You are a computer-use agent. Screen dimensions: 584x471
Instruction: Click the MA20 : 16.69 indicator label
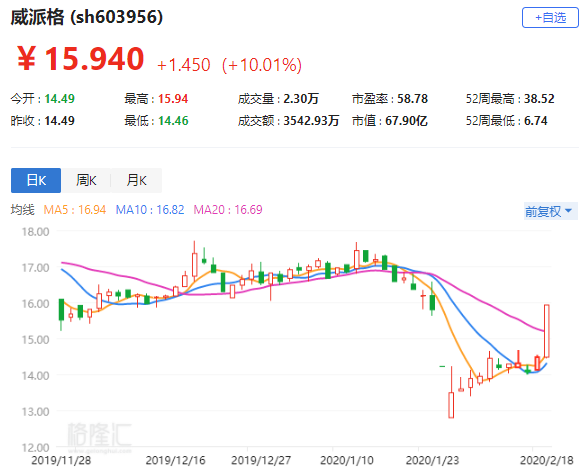coord(228,210)
